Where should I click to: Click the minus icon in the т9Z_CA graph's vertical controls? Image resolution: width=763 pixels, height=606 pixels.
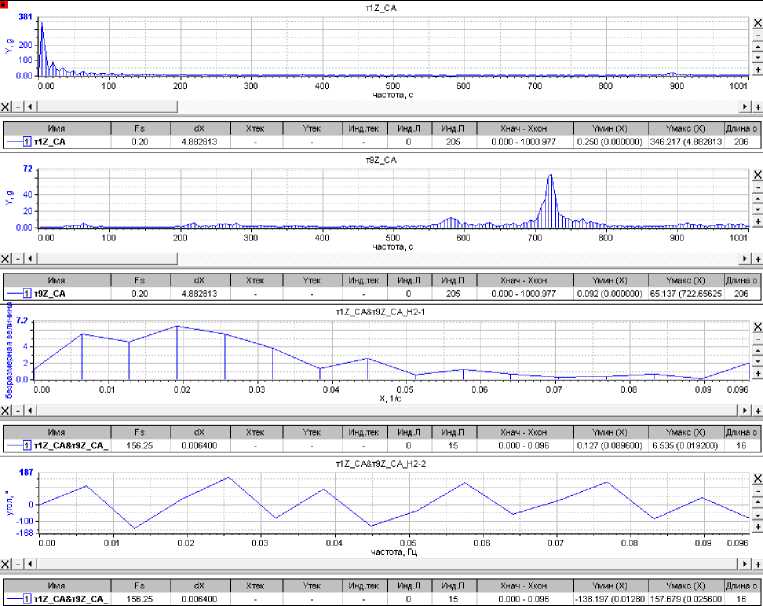[758, 187]
